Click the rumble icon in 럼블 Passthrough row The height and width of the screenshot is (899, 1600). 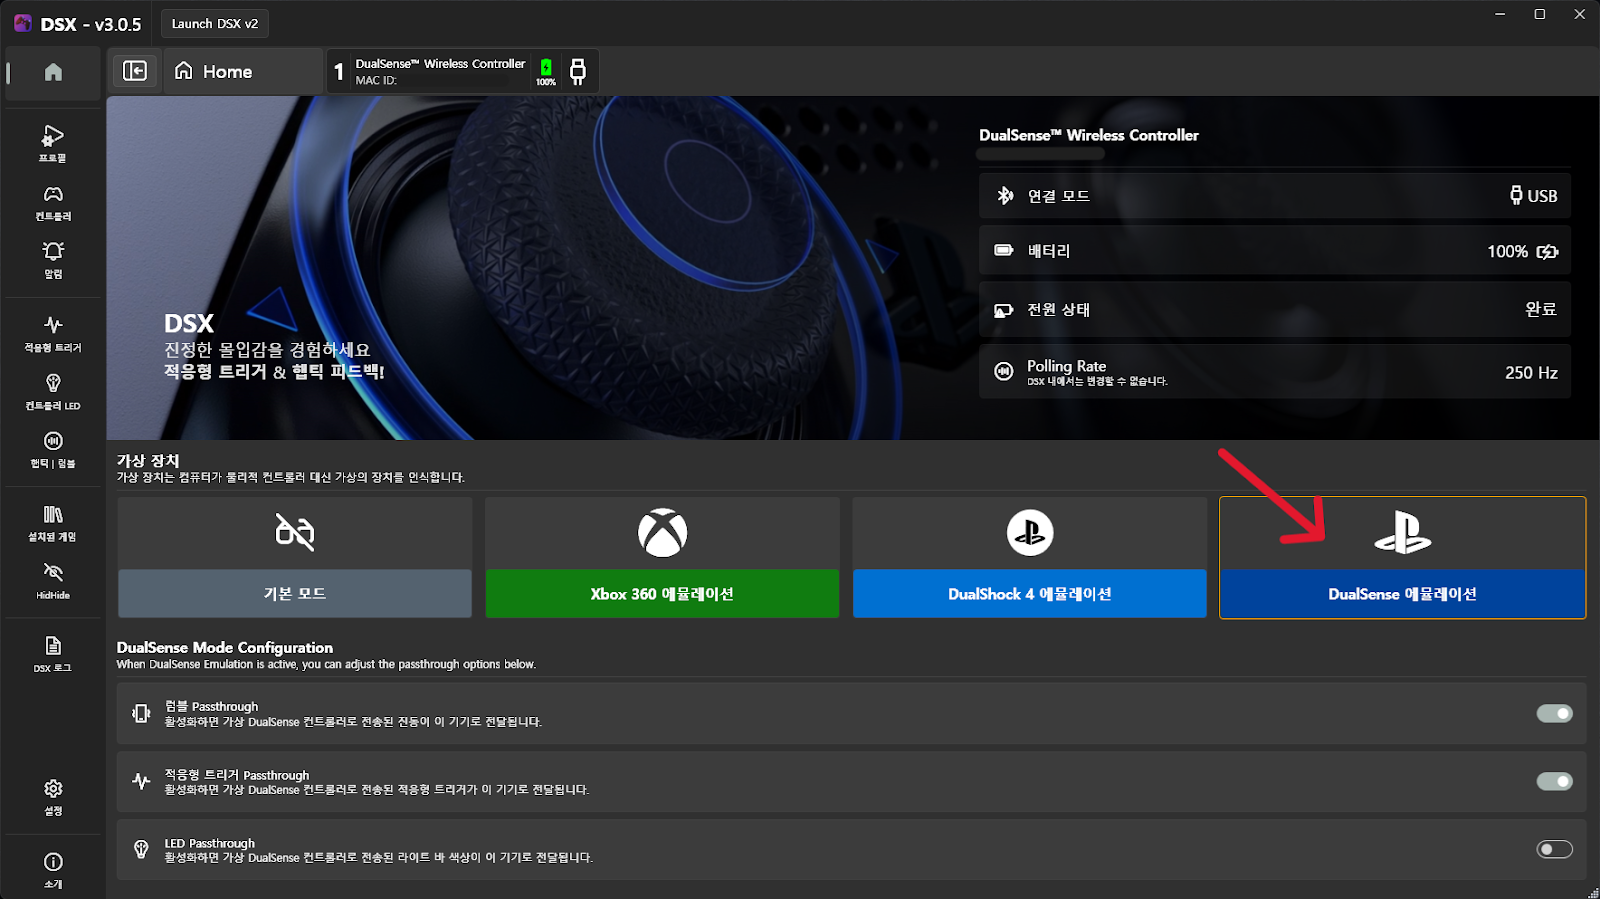click(x=141, y=713)
